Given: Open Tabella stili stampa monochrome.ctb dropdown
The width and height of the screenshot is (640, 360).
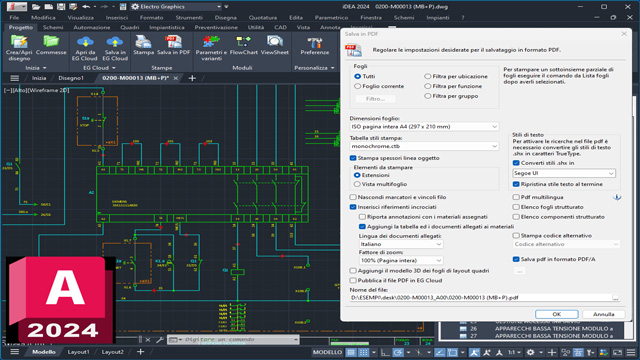Looking at the screenshot, I should point(424,146).
